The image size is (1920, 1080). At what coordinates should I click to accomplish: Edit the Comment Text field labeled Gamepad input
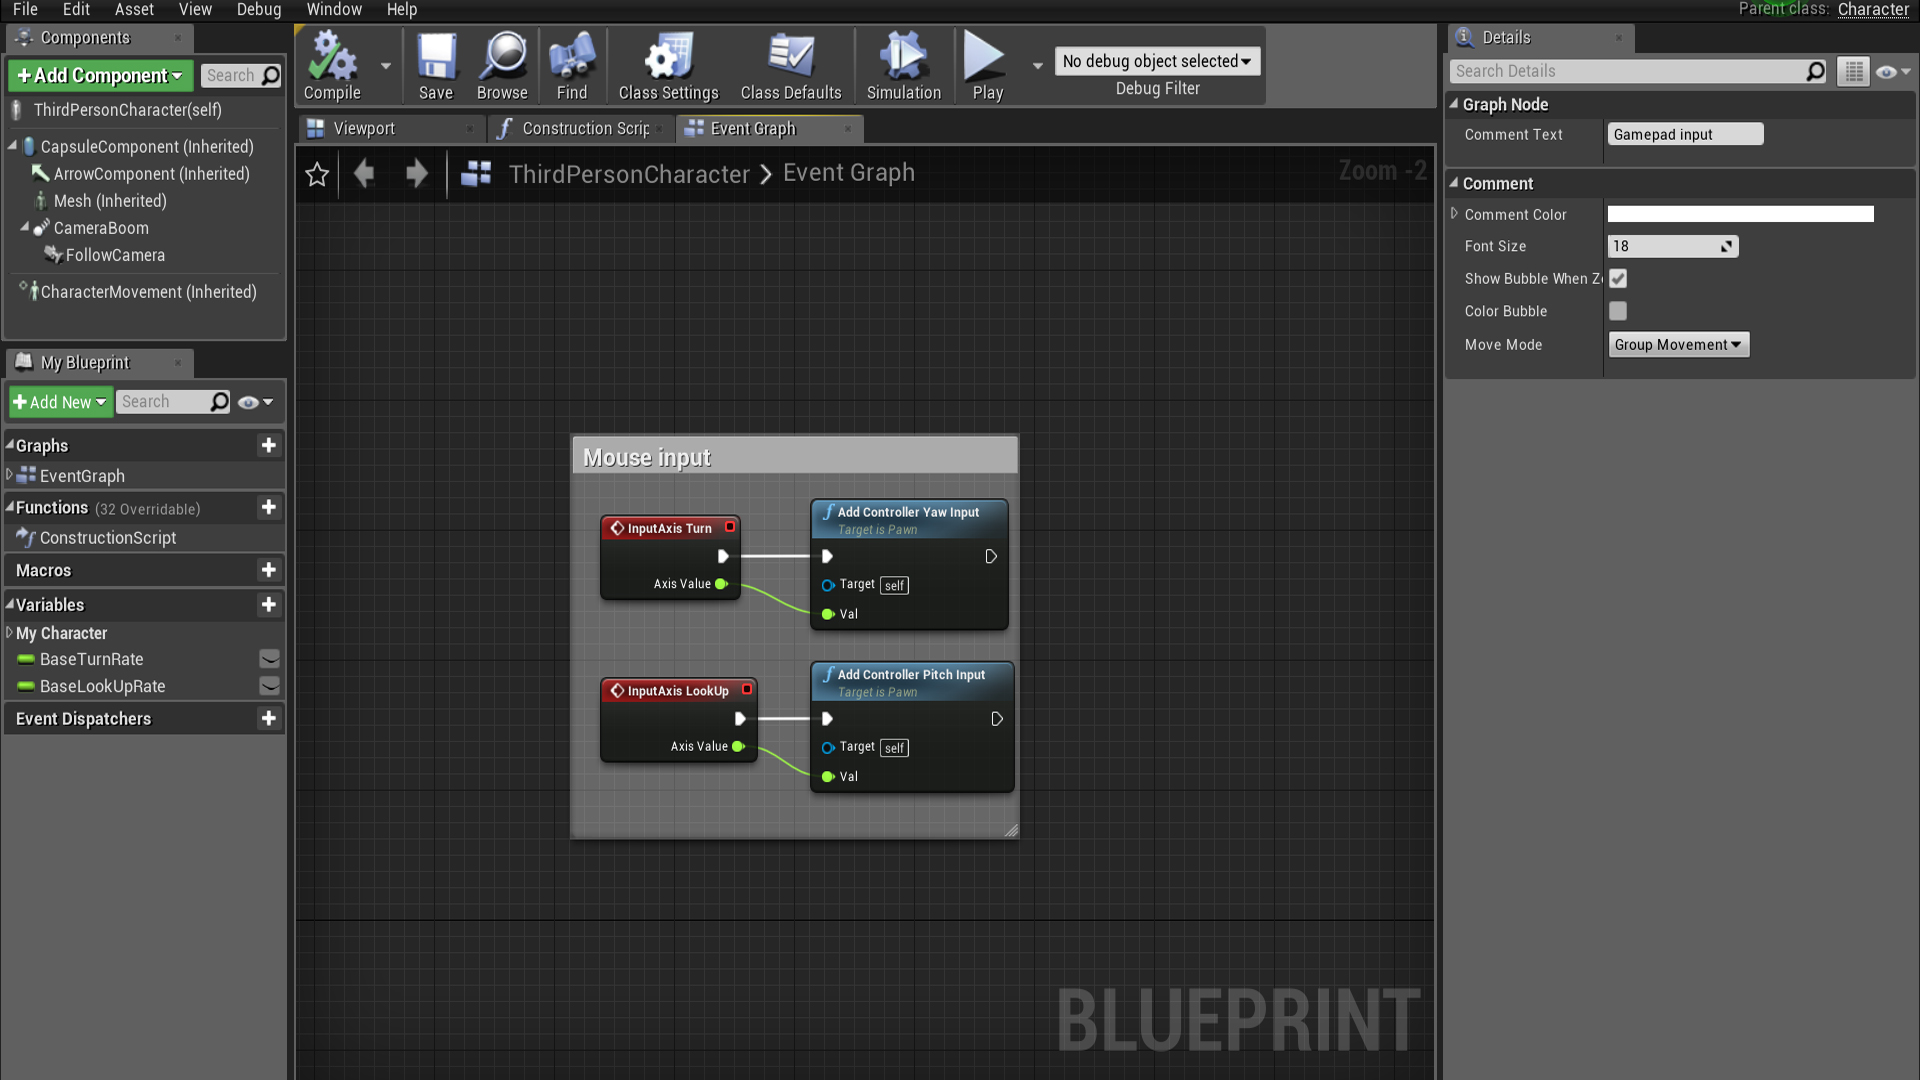(x=1684, y=134)
